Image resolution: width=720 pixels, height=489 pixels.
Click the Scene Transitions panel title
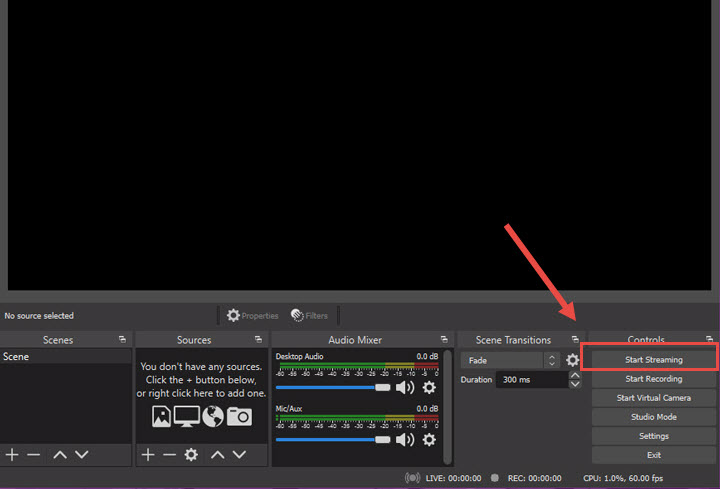pyautogui.click(x=513, y=340)
